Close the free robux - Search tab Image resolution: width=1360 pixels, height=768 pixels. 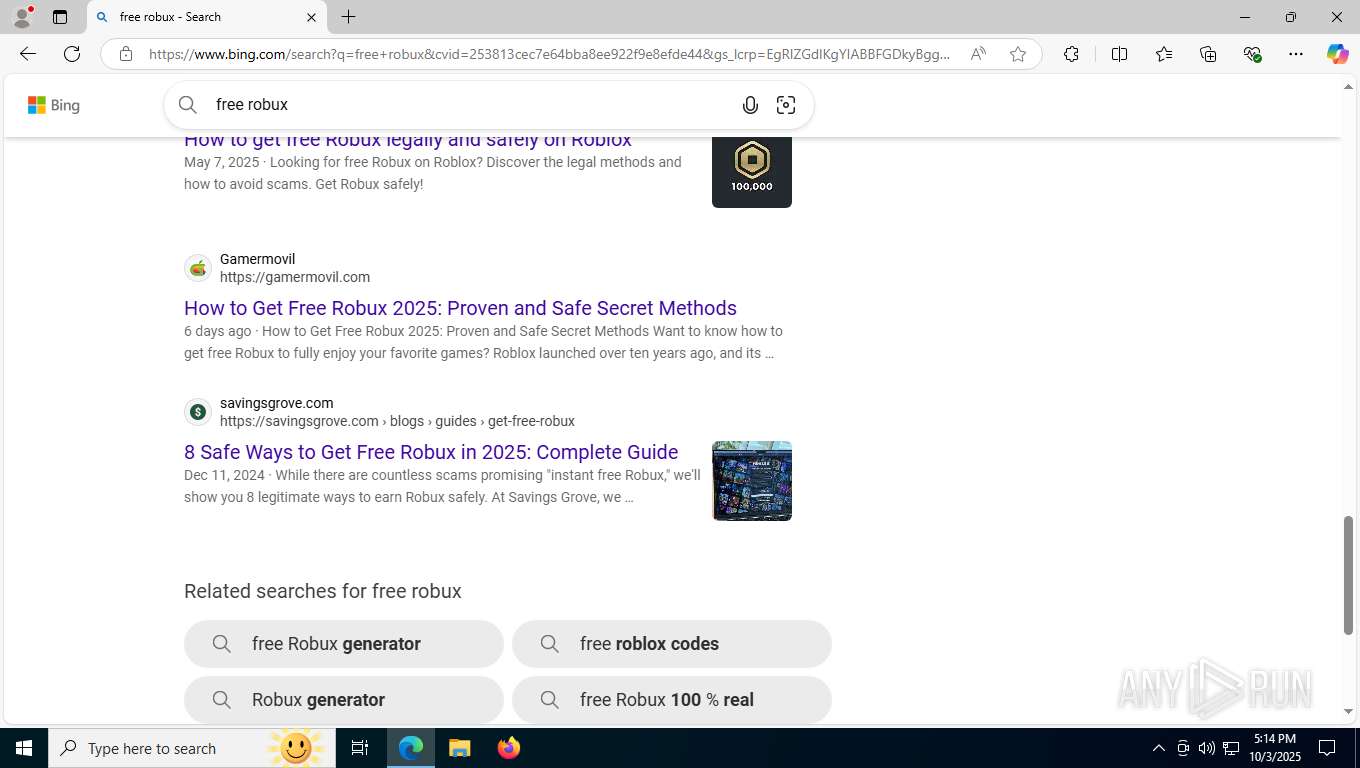[311, 17]
